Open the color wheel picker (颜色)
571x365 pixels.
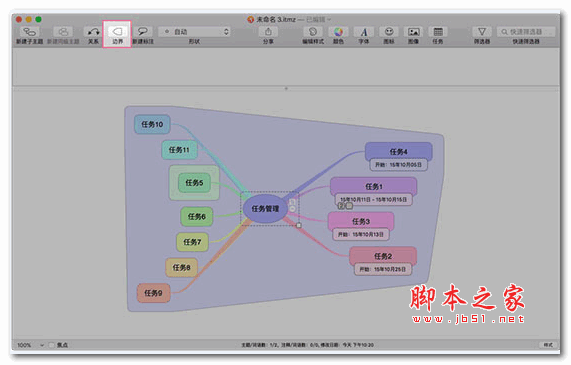click(338, 32)
